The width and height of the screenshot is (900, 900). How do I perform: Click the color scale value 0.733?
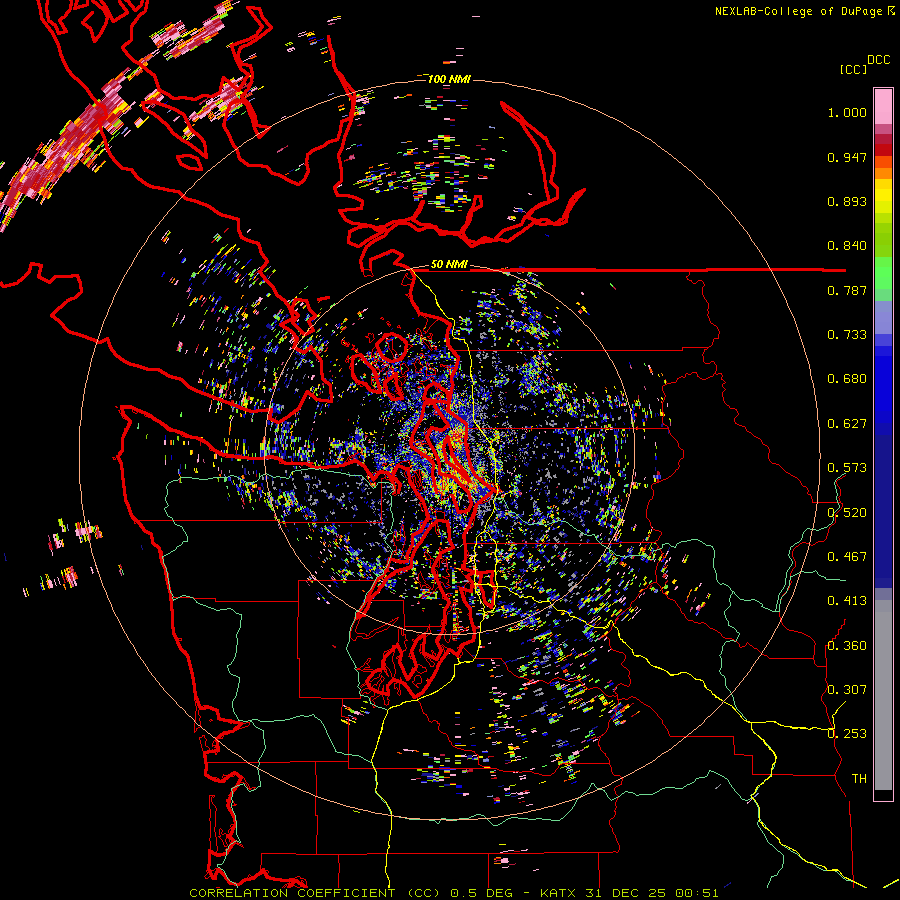847,335
